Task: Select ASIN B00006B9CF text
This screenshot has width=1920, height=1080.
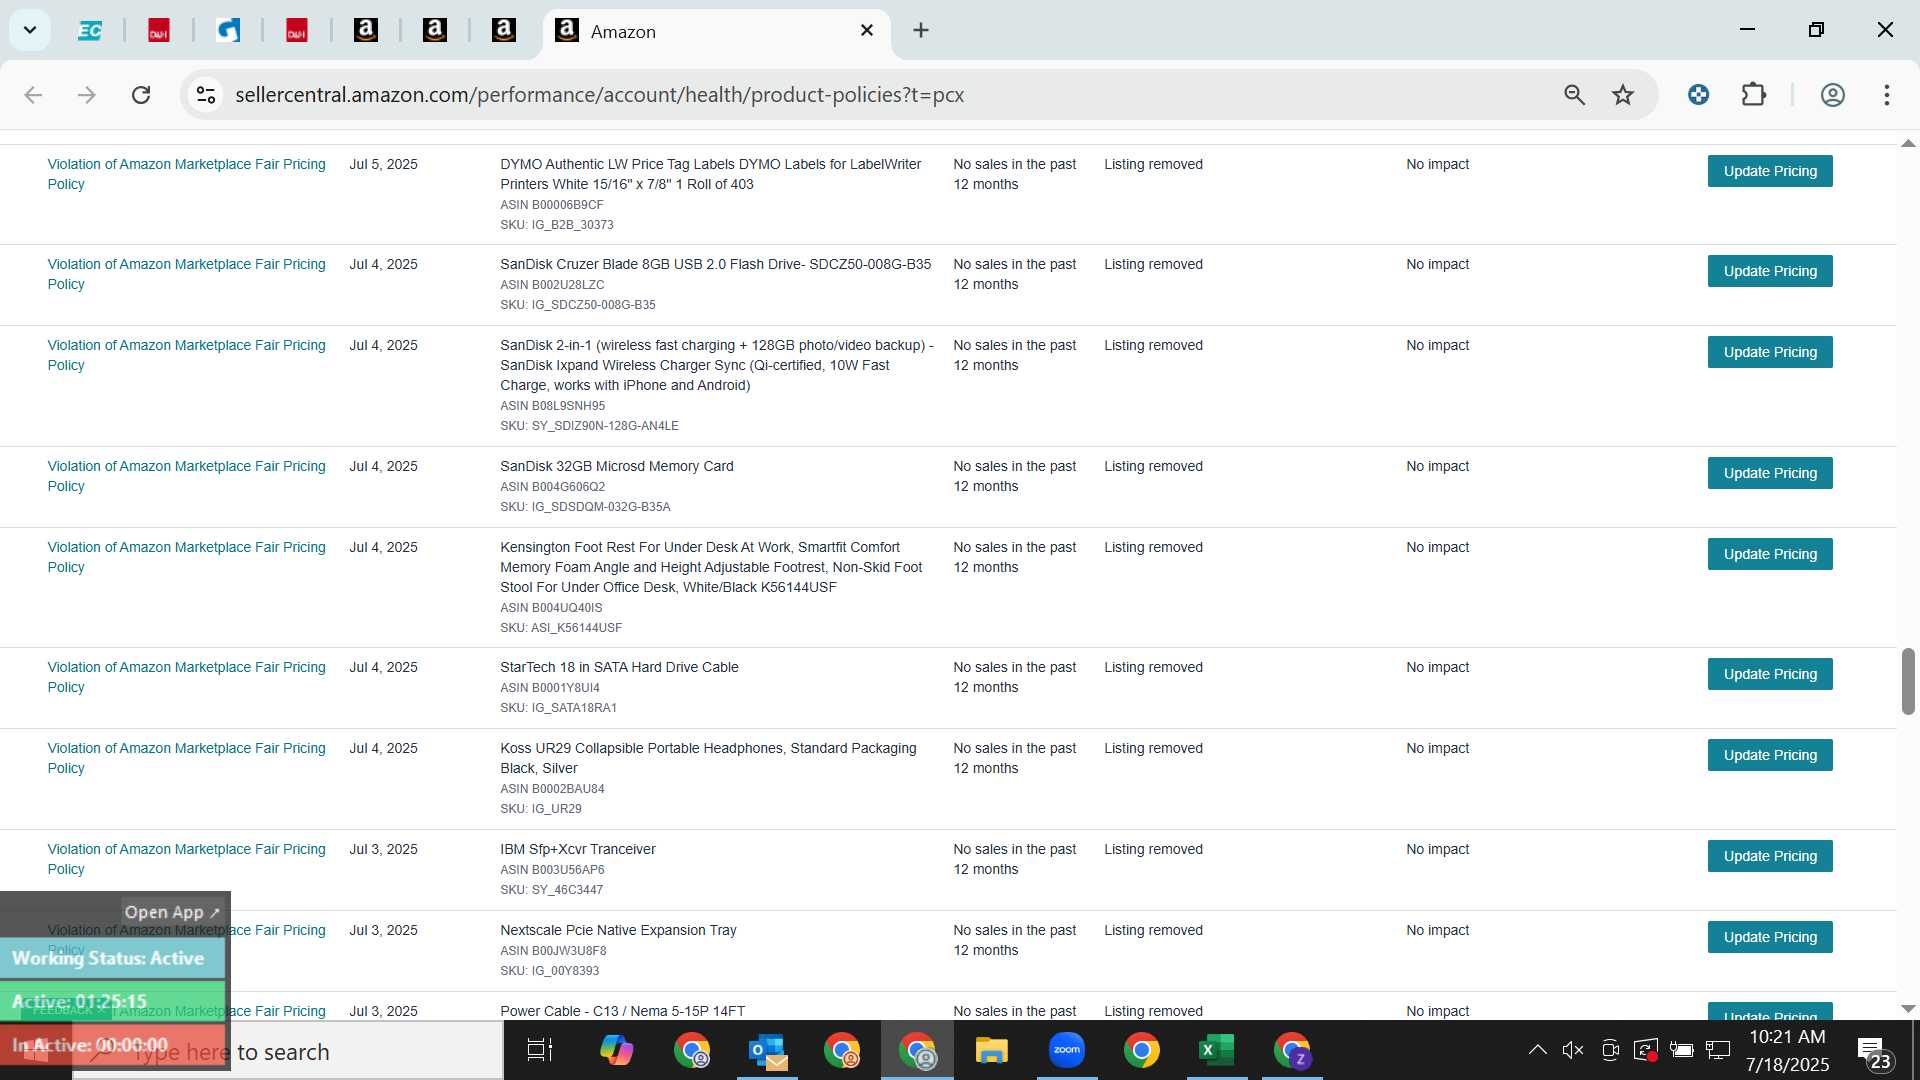Action: [552, 205]
